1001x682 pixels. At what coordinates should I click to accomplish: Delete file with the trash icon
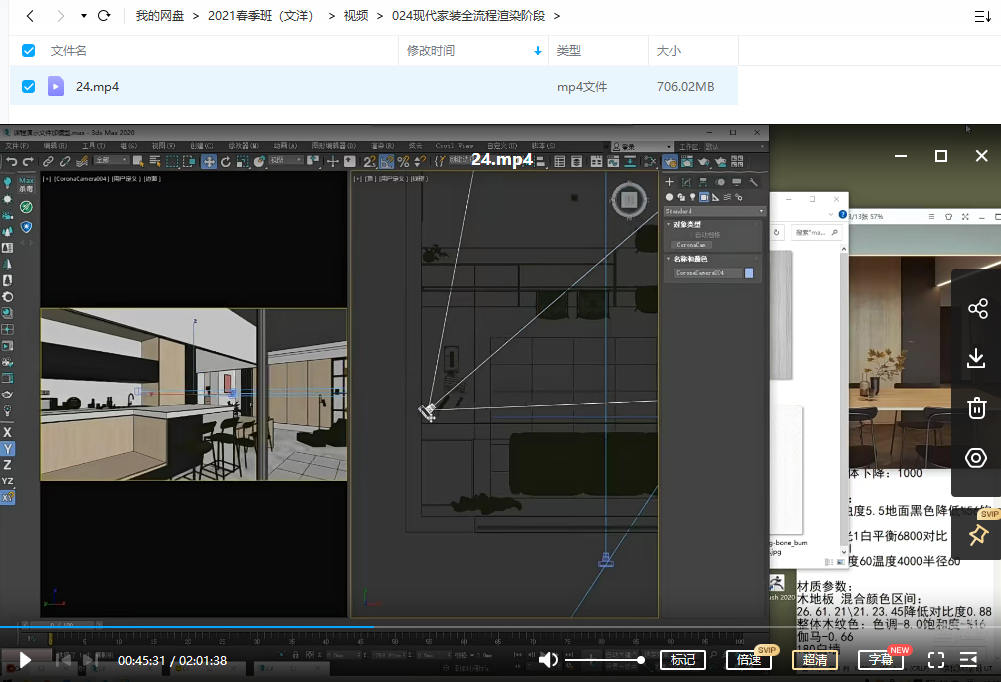976,408
